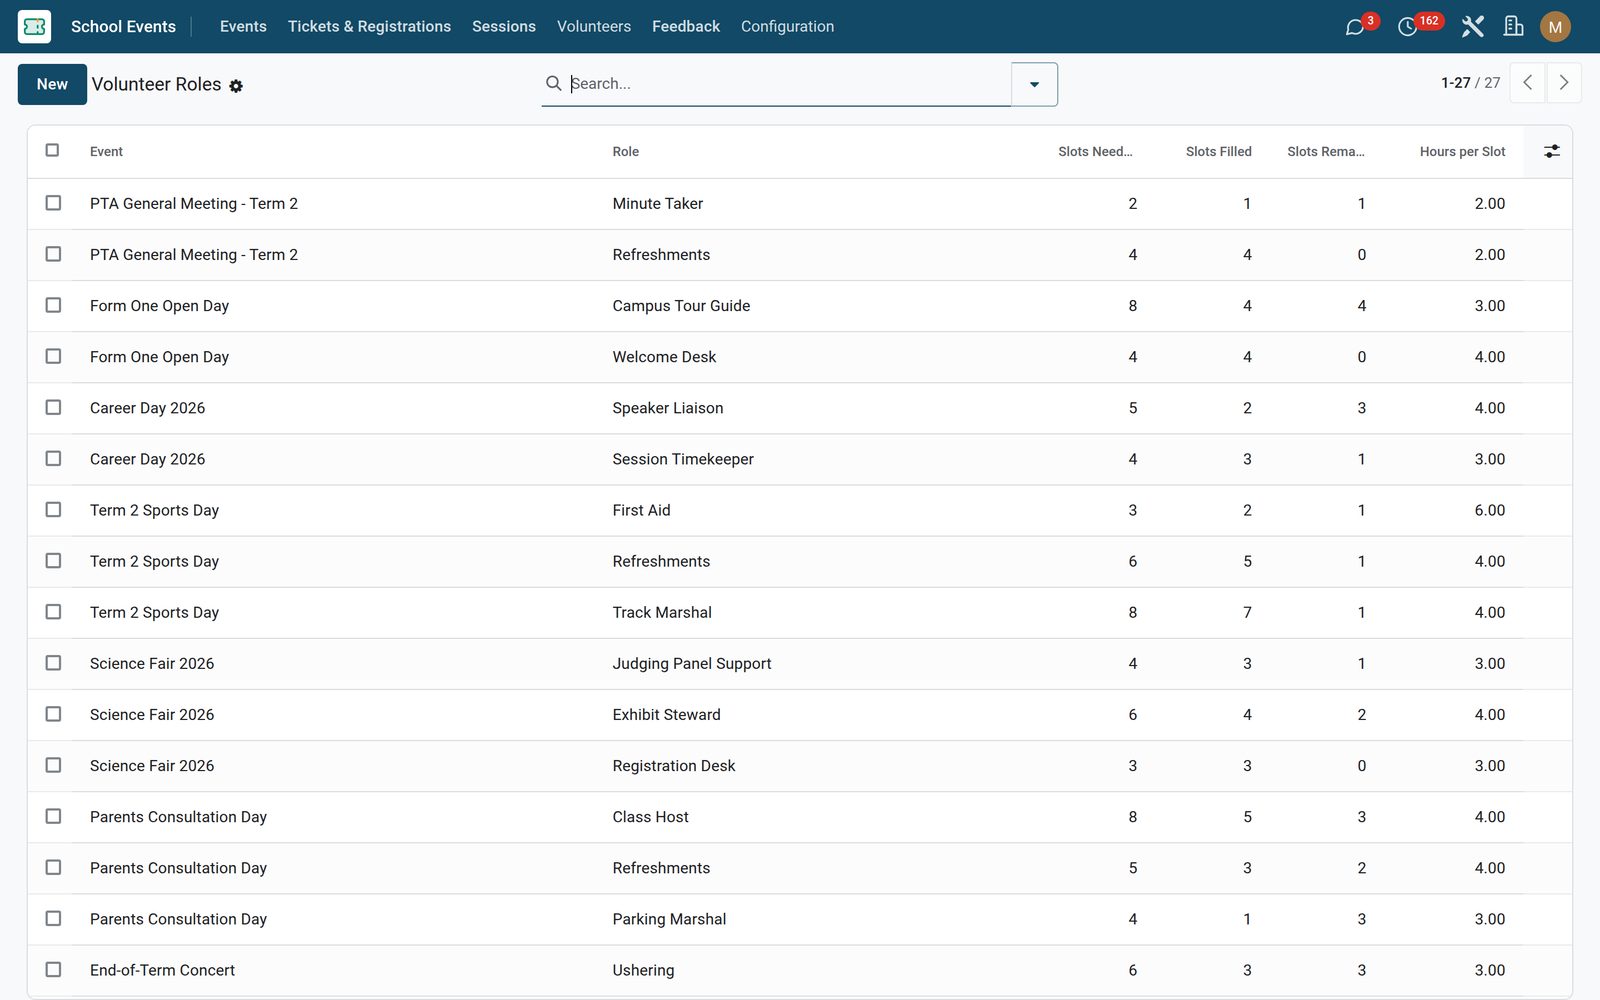This screenshot has width=1600, height=1000.
Task: Check the Campus Tour Guide row checkbox
Action: click(x=53, y=305)
